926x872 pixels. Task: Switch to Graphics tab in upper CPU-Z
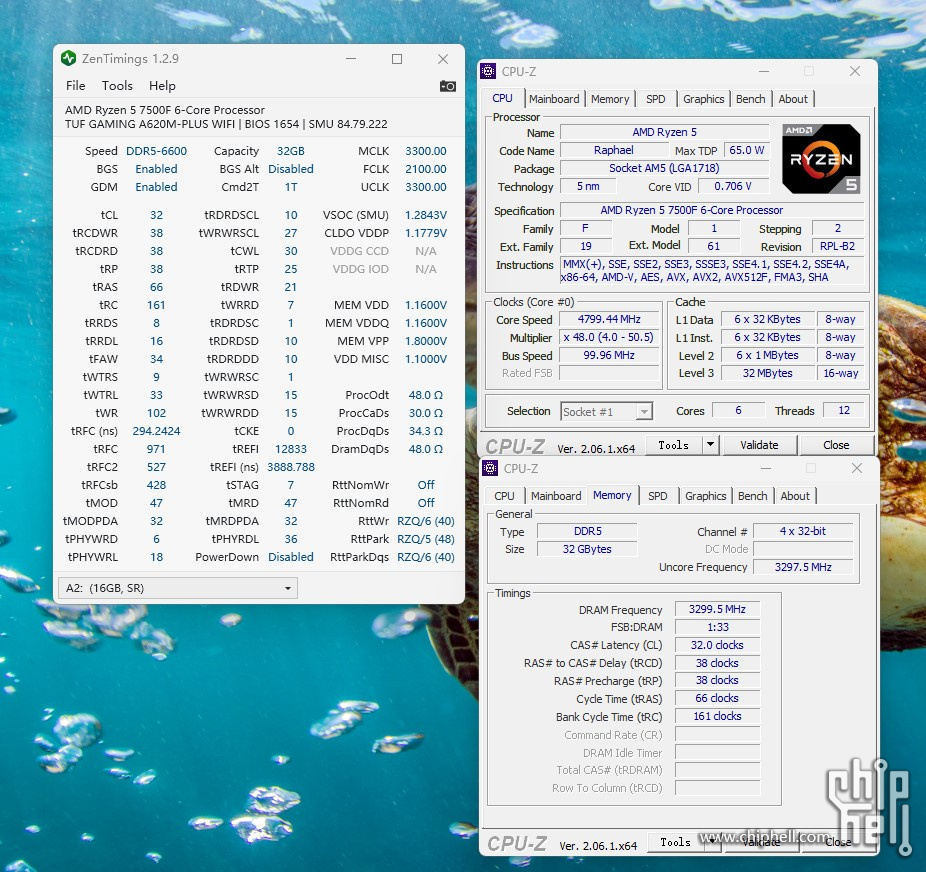click(x=703, y=99)
